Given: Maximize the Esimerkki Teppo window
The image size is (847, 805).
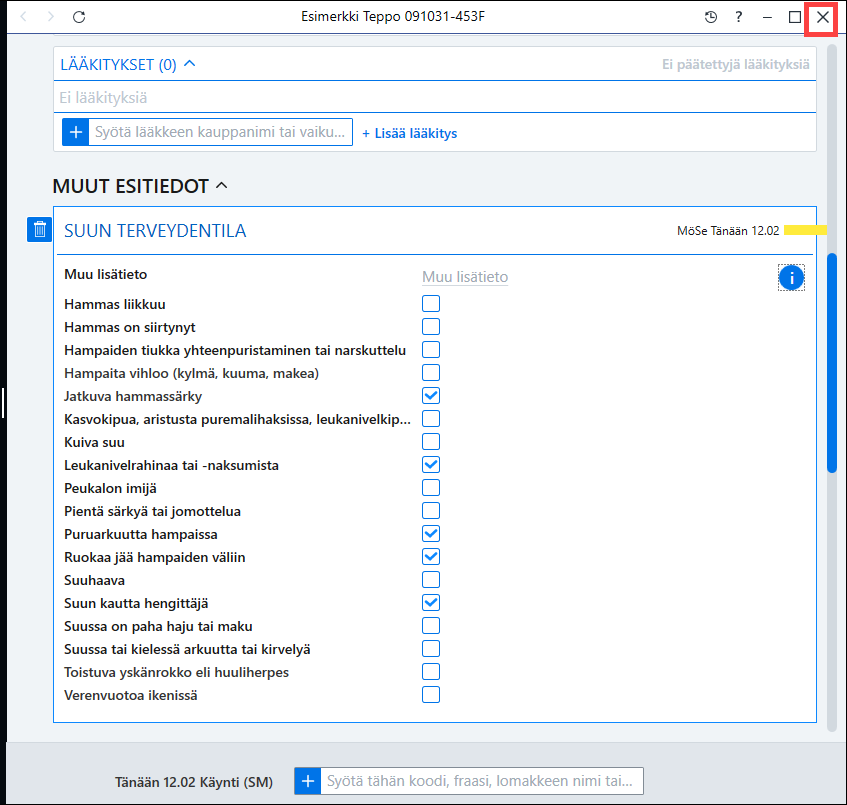Looking at the screenshot, I should click(x=795, y=17).
